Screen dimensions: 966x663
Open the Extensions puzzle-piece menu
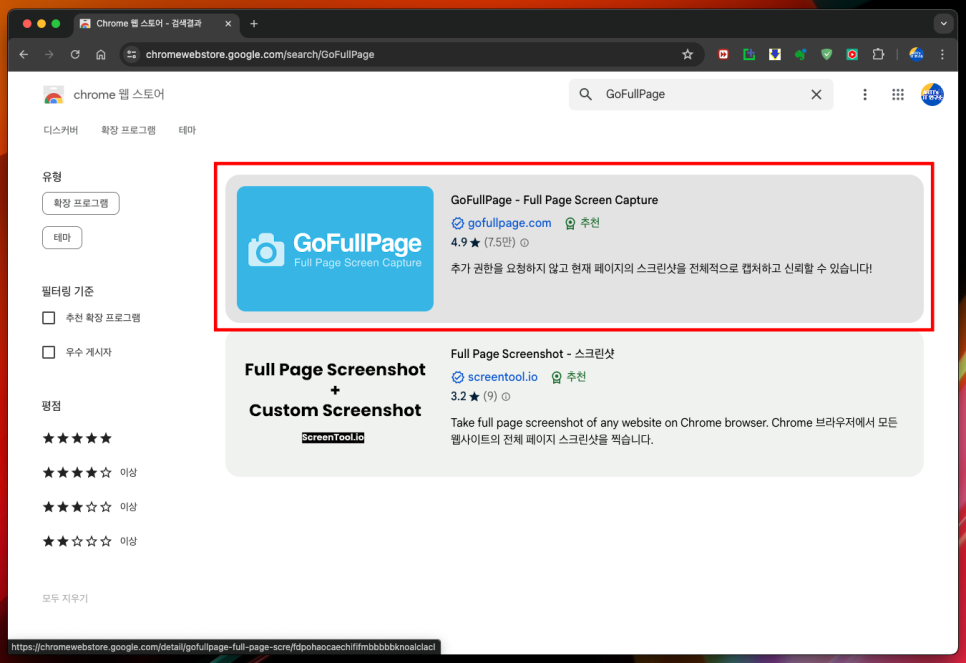click(879, 55)
